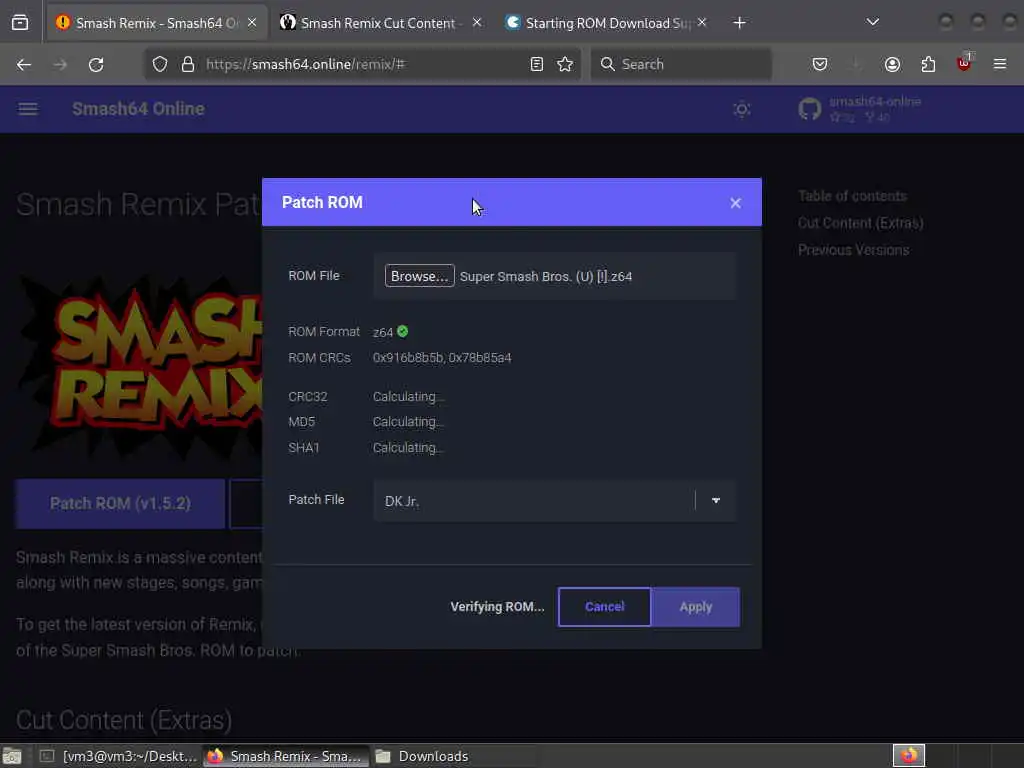Screen dimensions: 1024x768
Task: Select Smash Remix Firefox taskbar entry
Action: click(286, 756)
